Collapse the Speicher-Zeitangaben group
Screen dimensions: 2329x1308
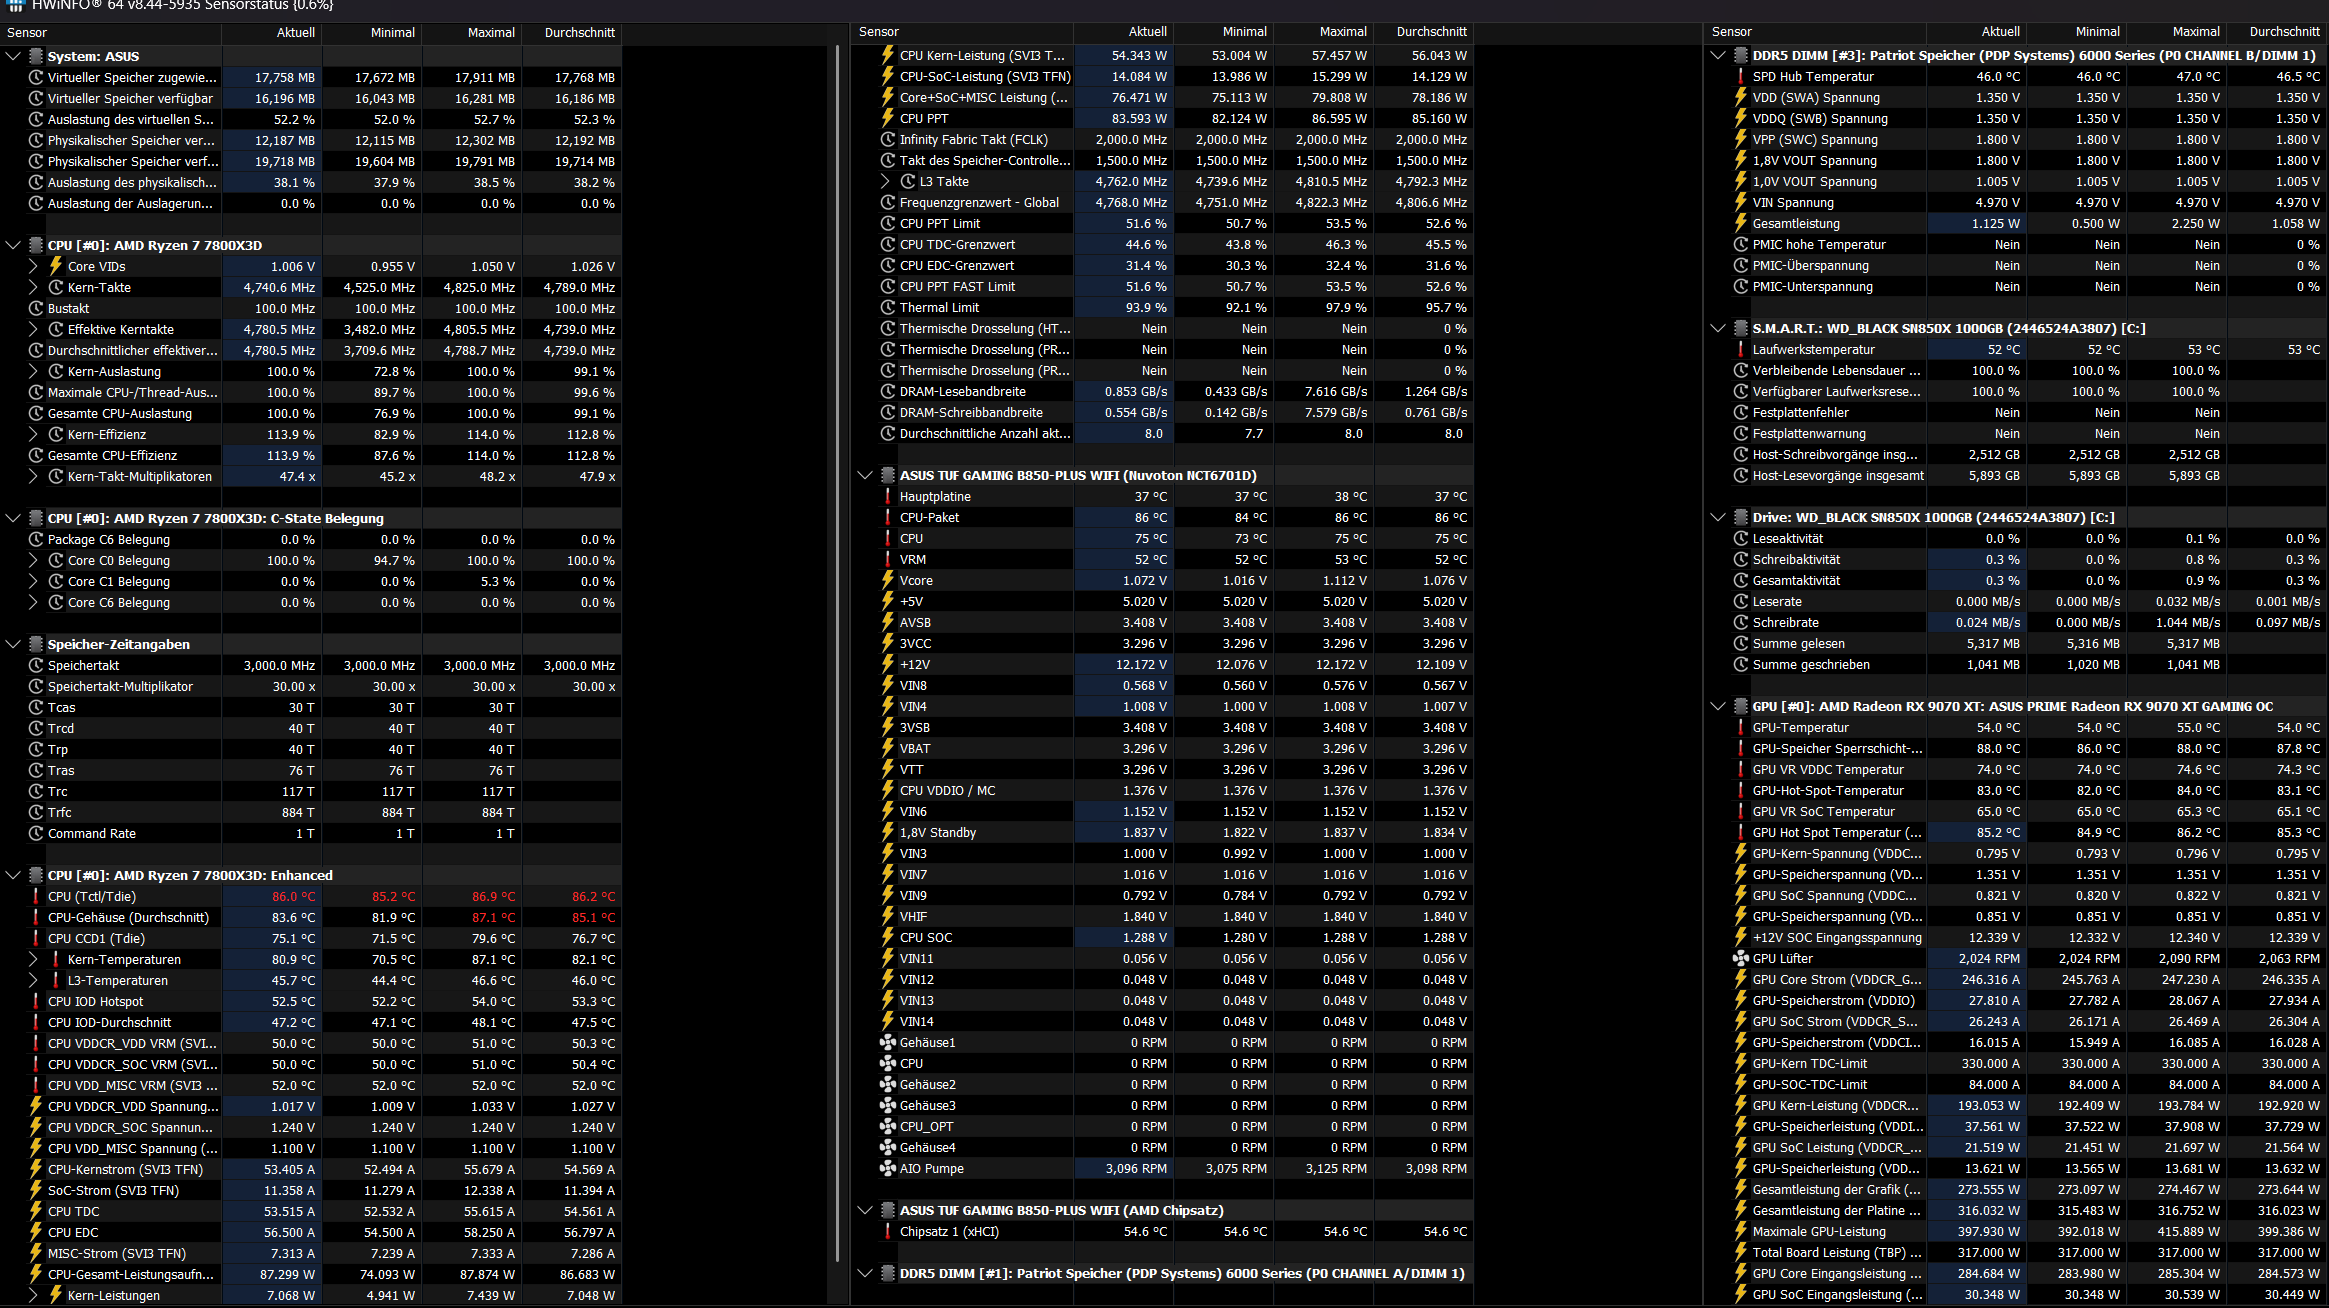point(13,644)
